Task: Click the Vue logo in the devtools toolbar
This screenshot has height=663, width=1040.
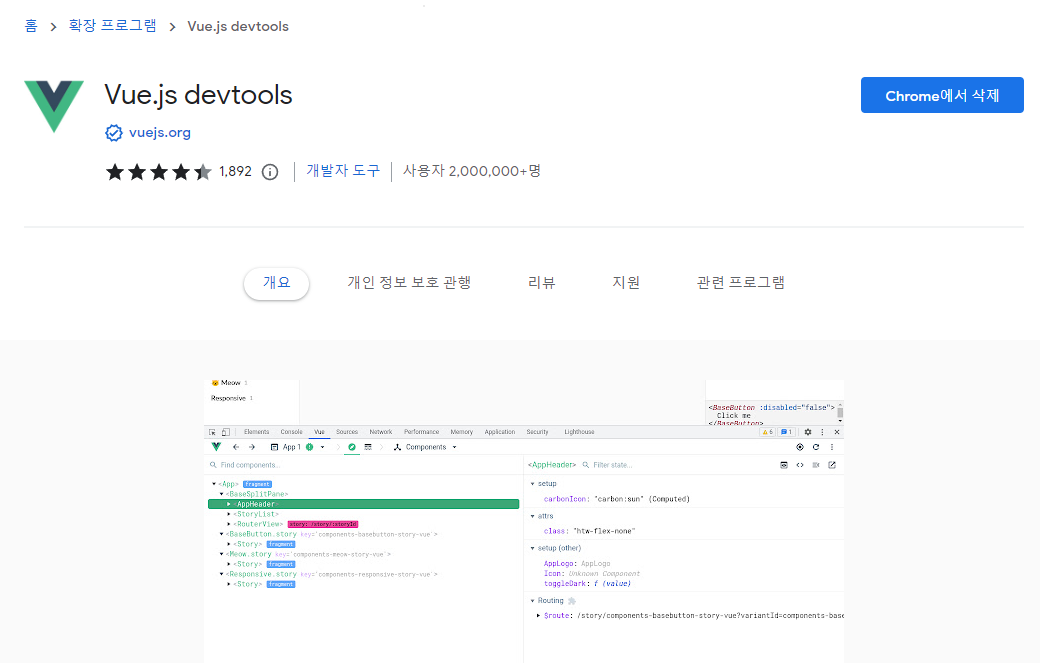Action: 216,447
